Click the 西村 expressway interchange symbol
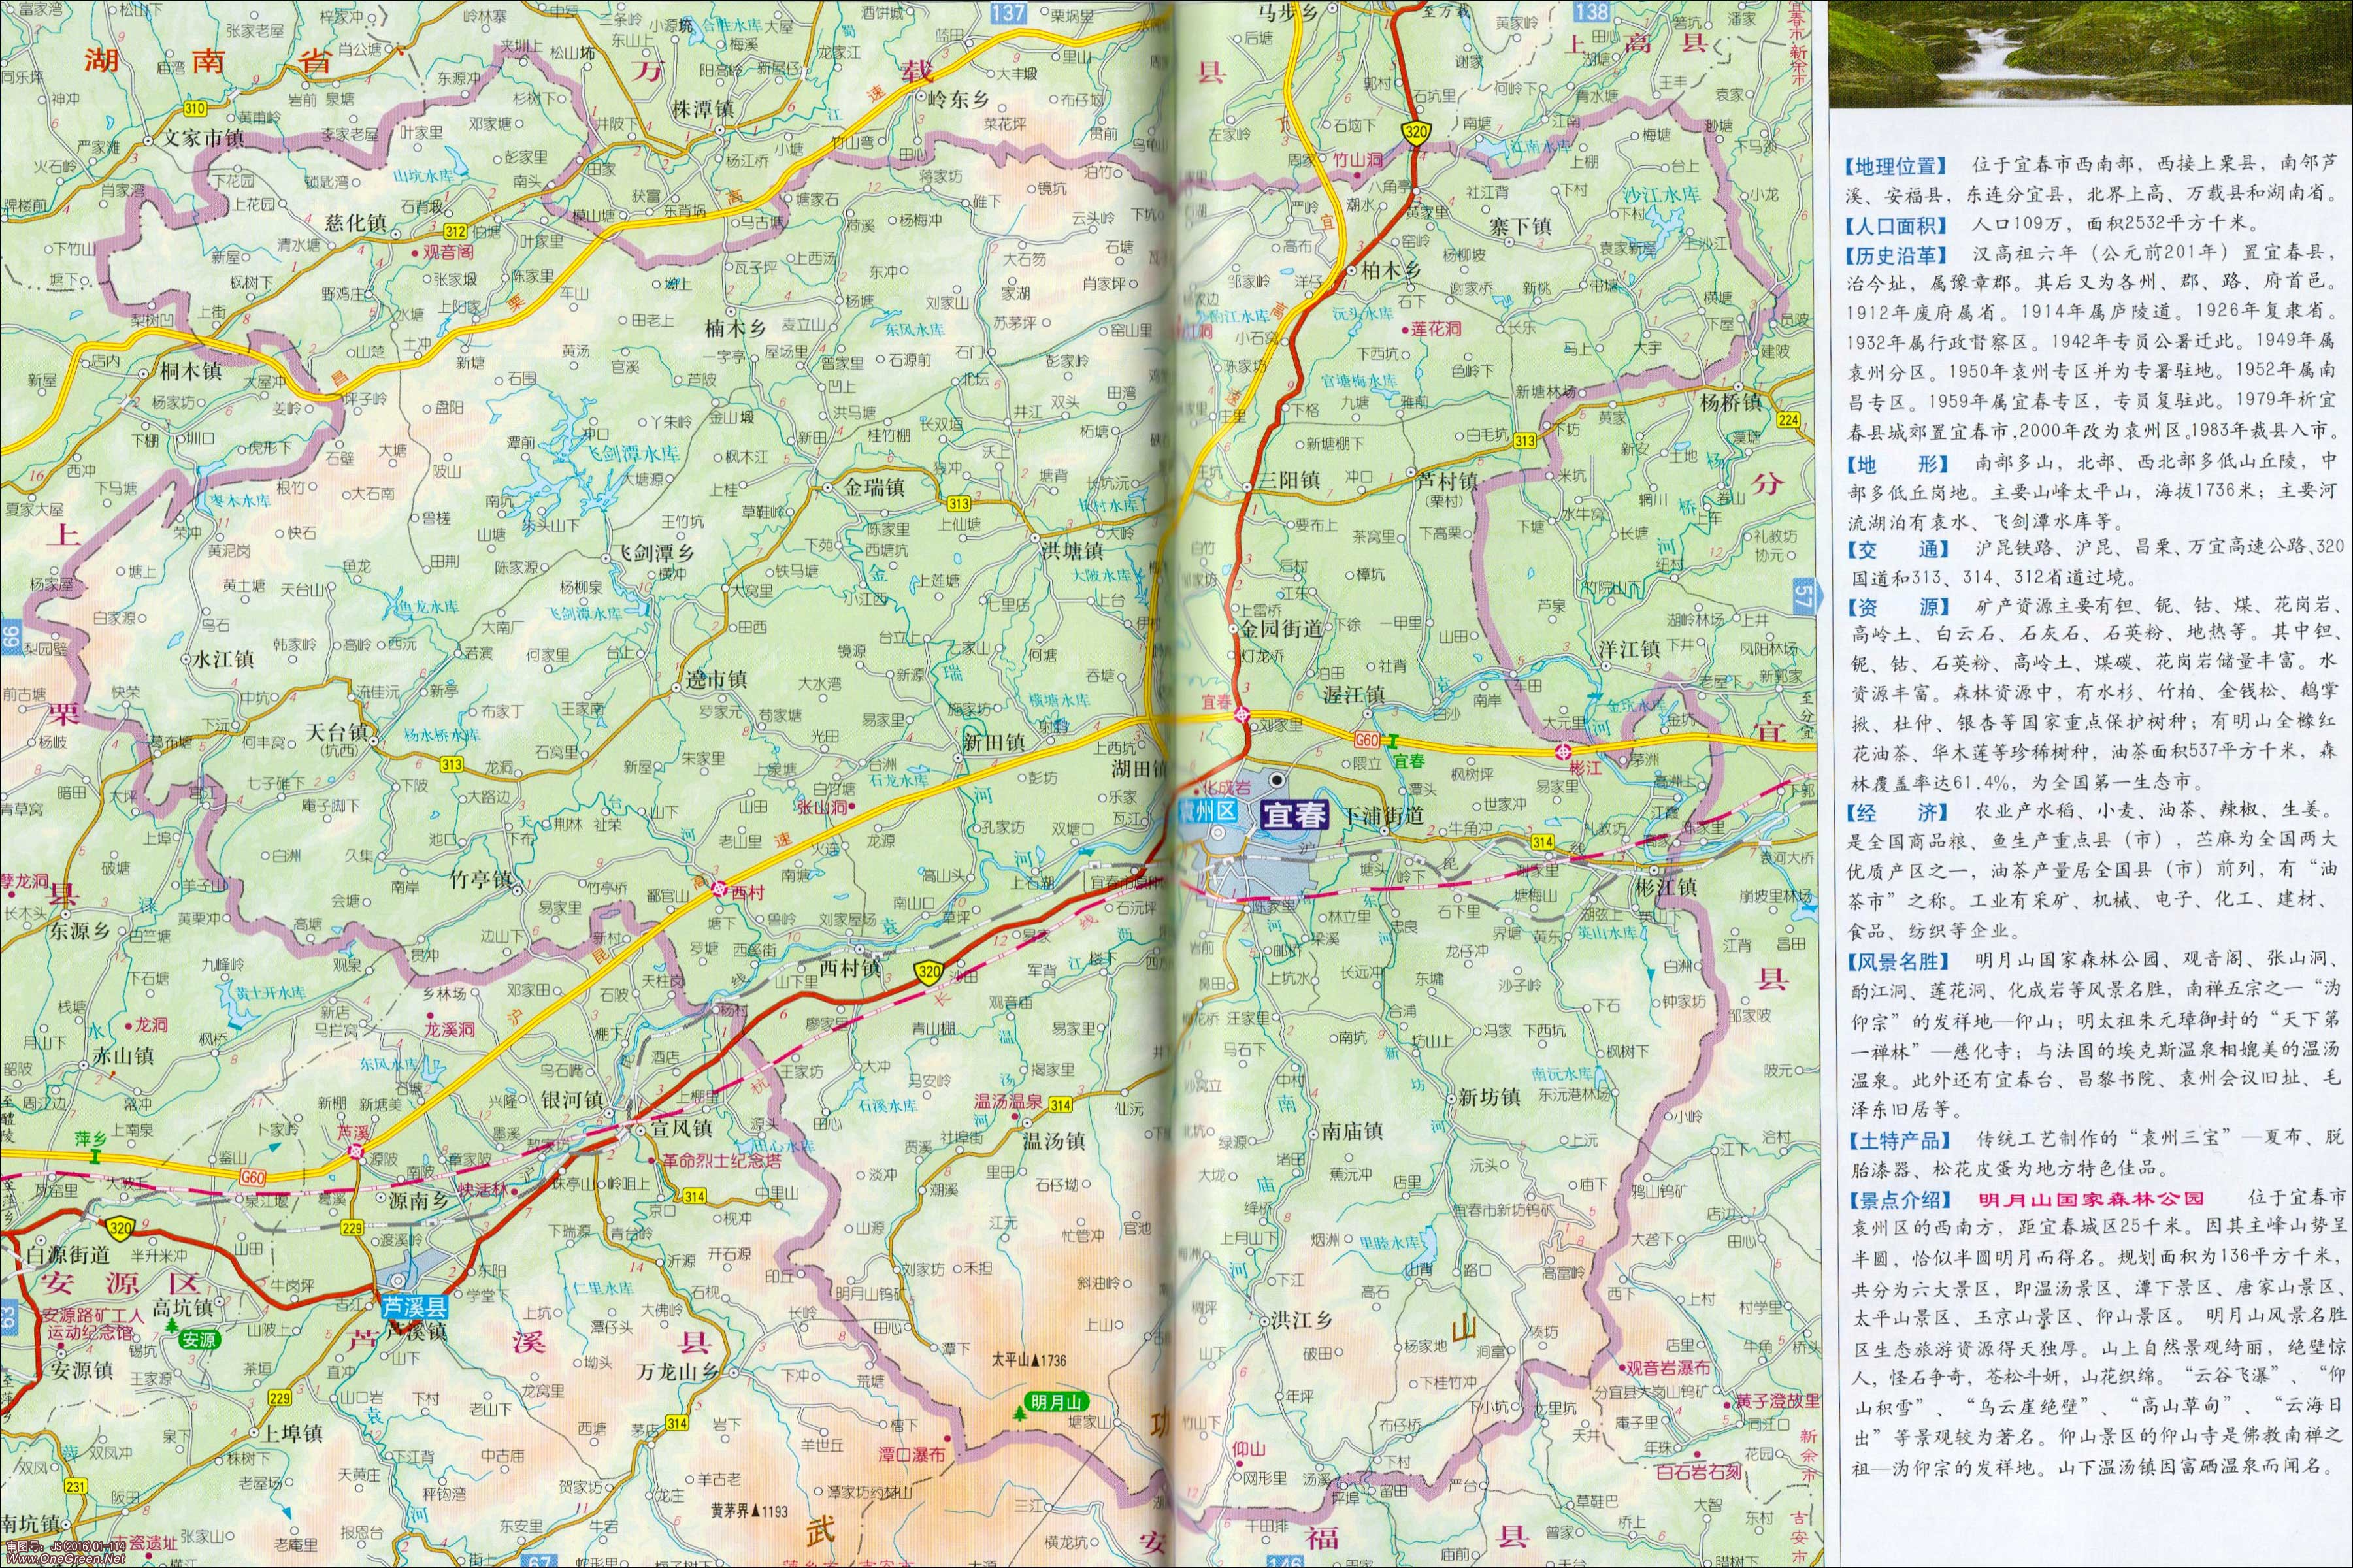 point(718,888)
